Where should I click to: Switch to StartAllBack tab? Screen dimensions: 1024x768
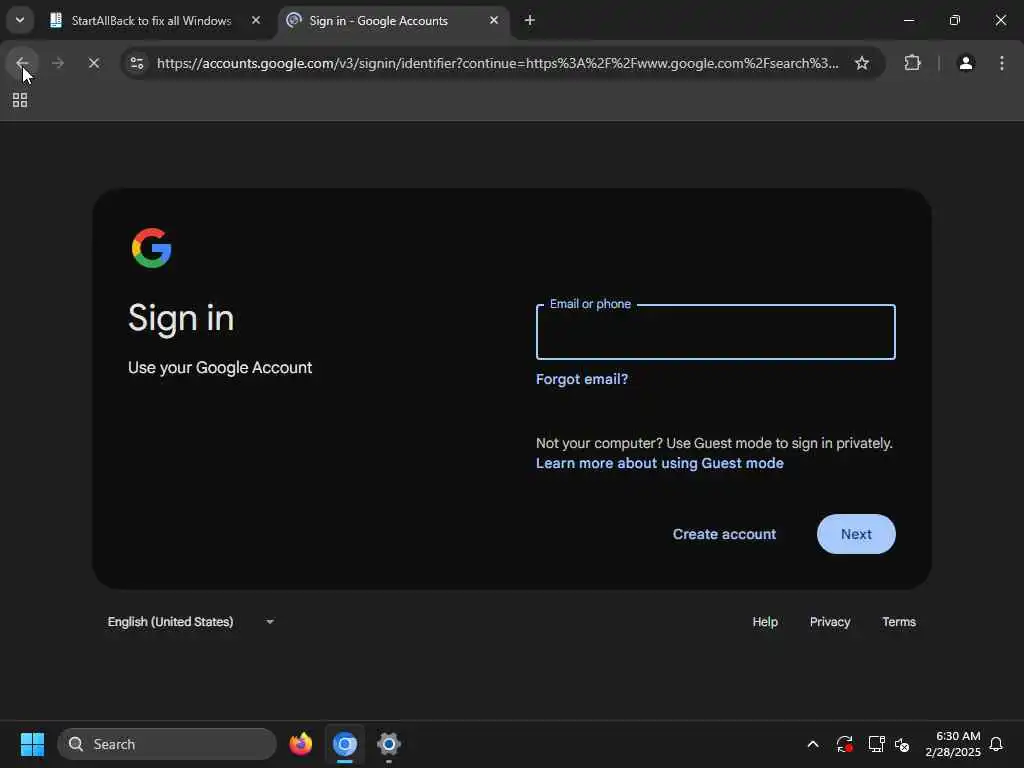tap(151, 21)
